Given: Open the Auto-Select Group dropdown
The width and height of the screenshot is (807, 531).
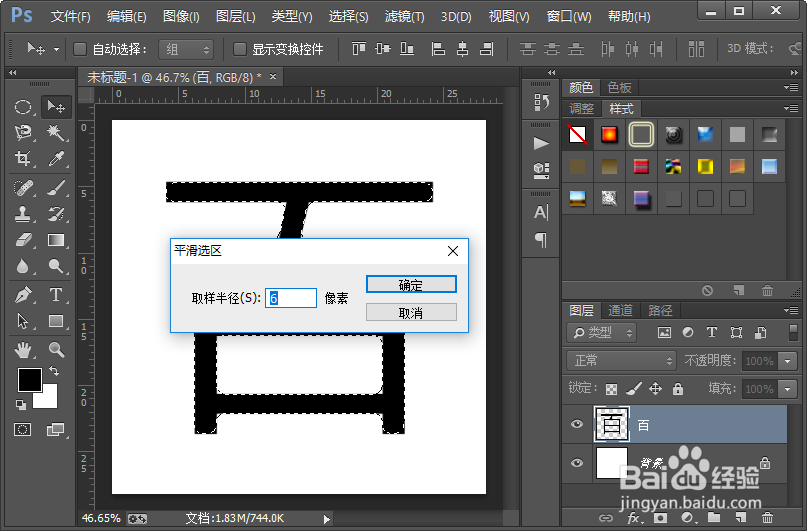Looking at the screenshot, I should (x=186, y=49).
